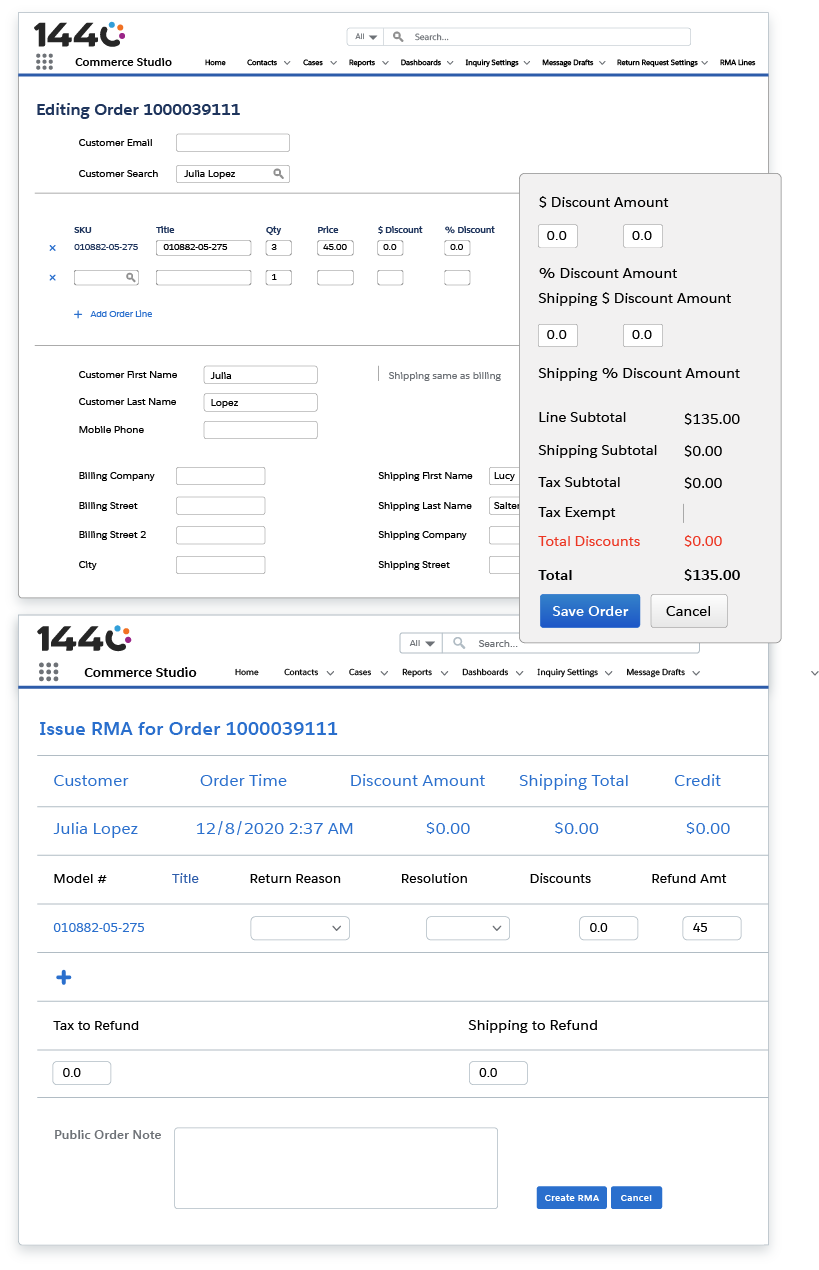
Task: Remove the 010882-05-275 order line with X
Action: tap(53, 248)
